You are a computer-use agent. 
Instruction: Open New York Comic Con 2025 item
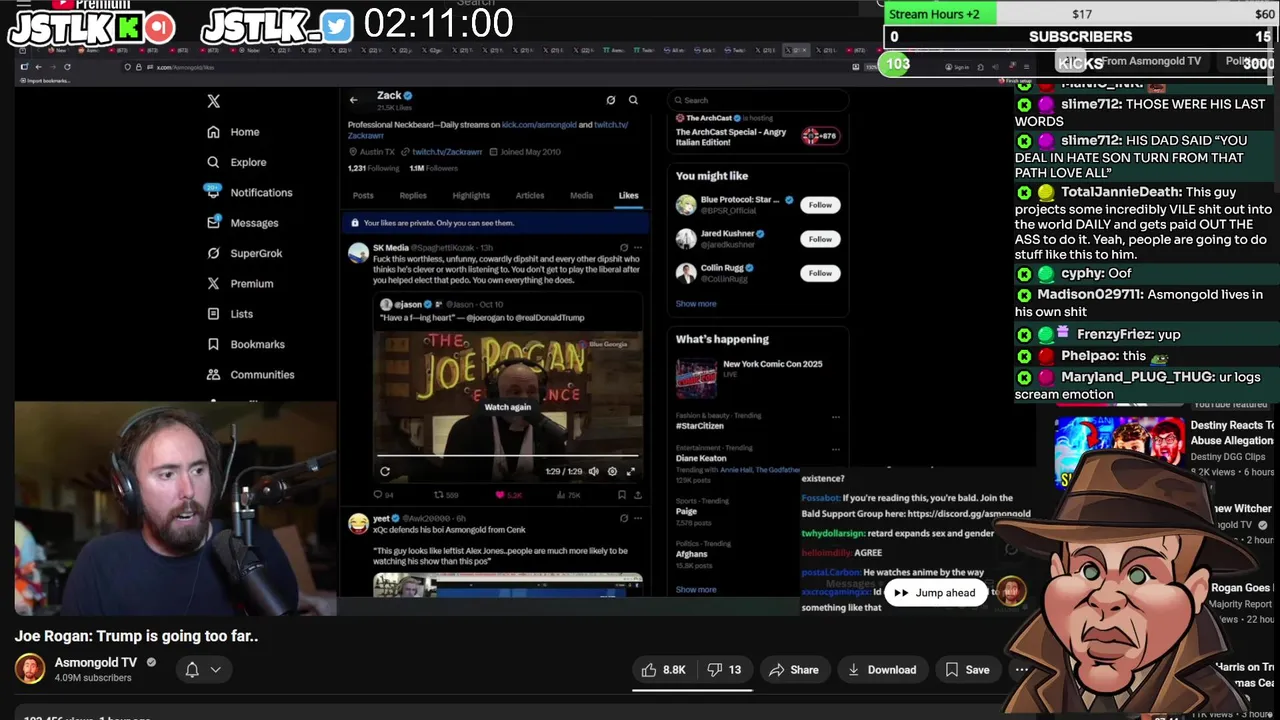[757, 377]
